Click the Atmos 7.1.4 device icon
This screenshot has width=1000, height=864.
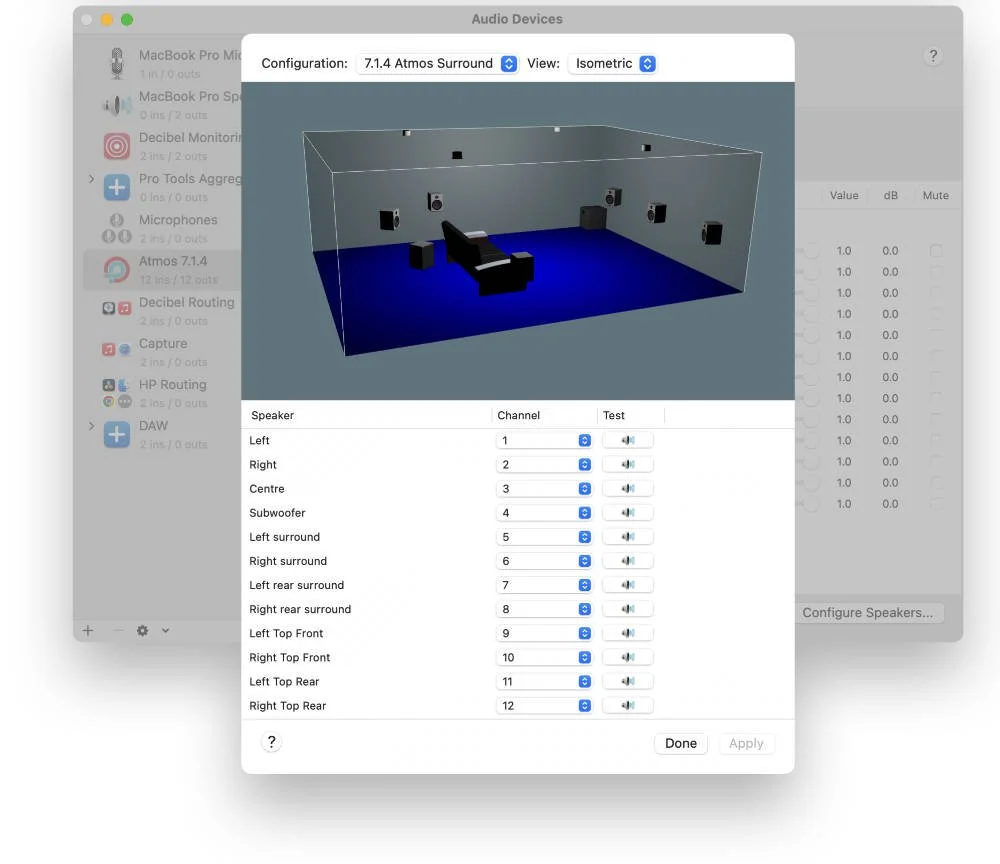point(117,270)
